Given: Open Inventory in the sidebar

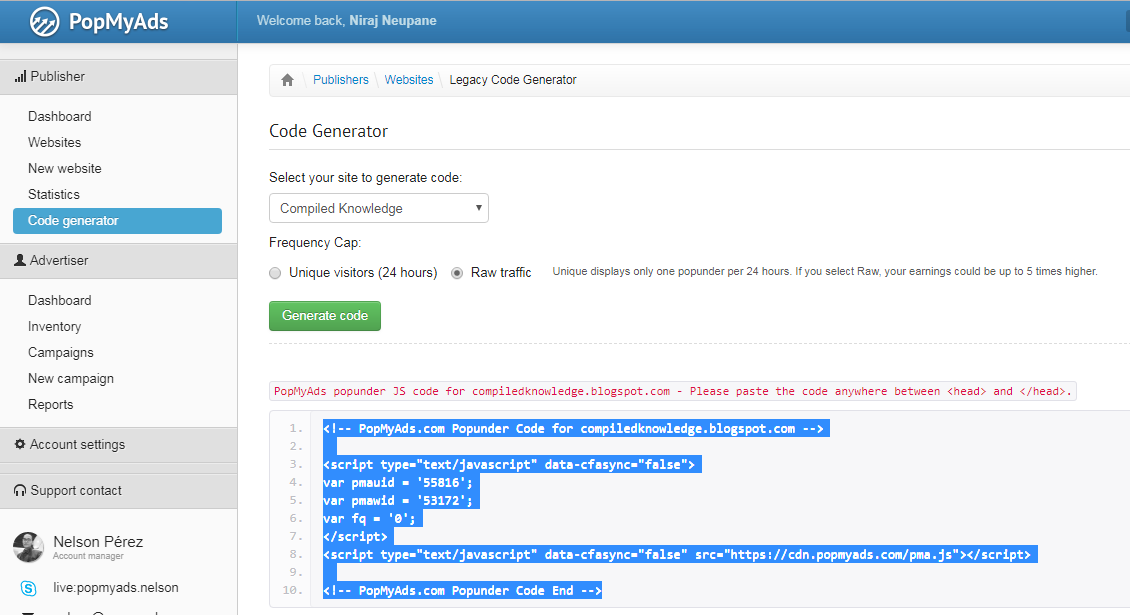Looking at the screenshot, I should (55, 327).
